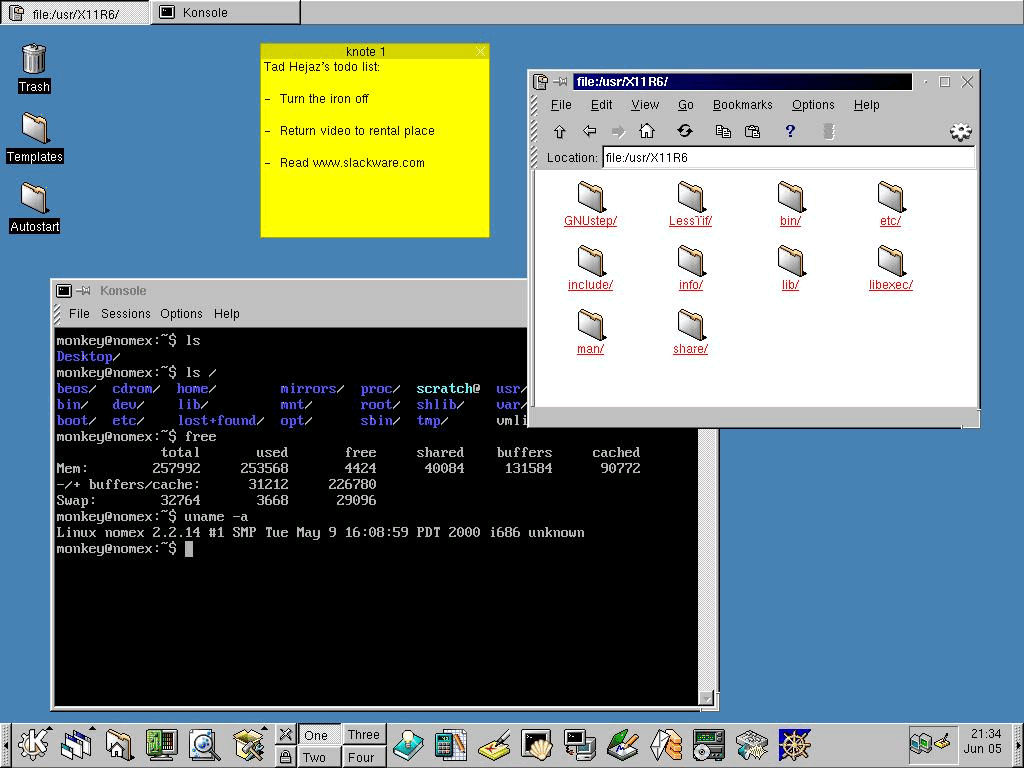Reload the /usr/X11R6 folder view

[685, 131]
